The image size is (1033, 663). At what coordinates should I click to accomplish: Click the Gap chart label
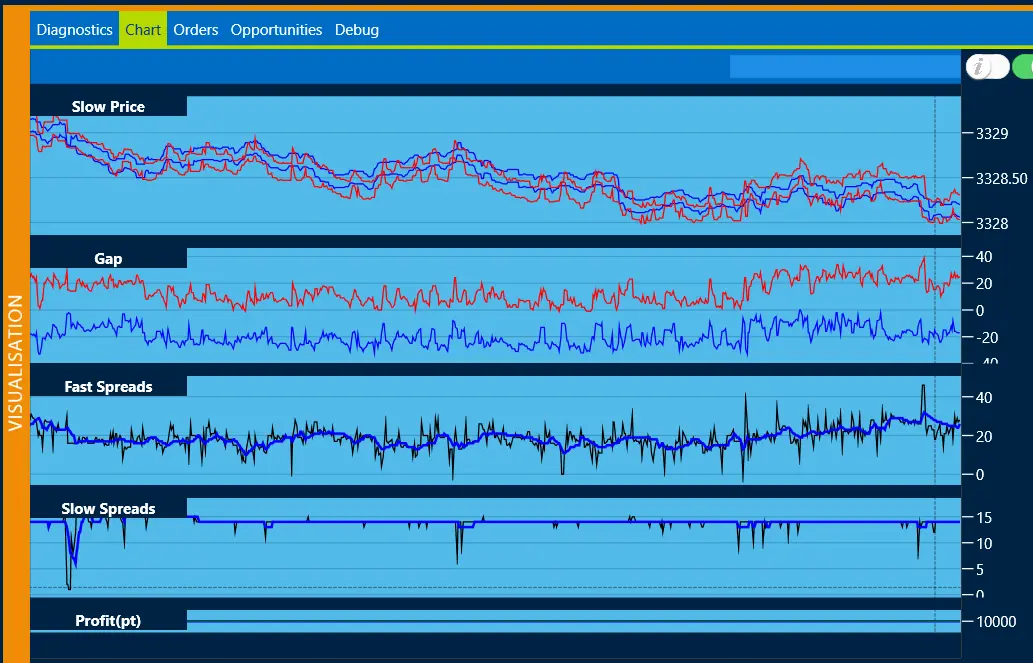coord(108,258)
